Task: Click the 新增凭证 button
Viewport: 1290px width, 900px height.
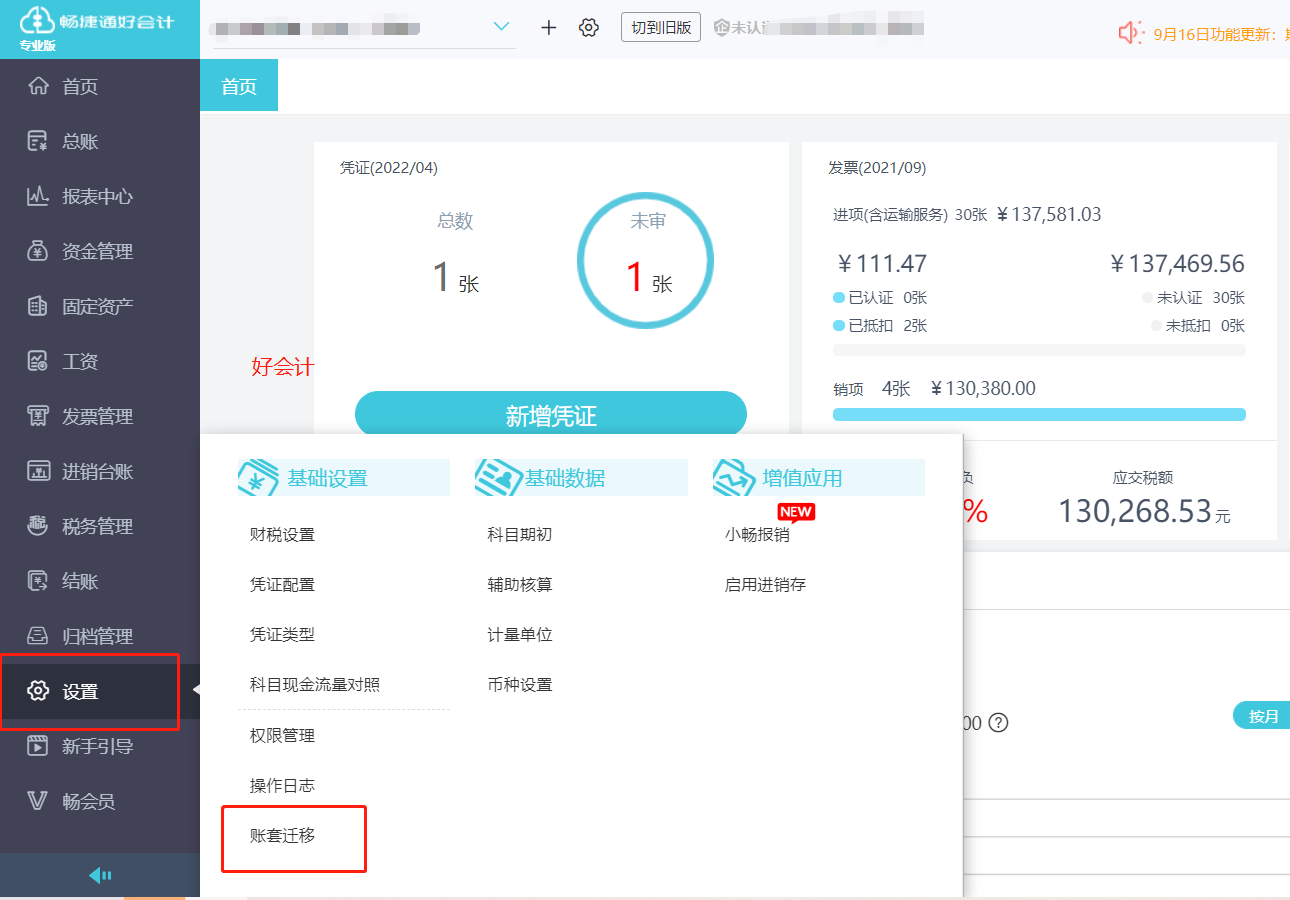Action: (551, 414)
